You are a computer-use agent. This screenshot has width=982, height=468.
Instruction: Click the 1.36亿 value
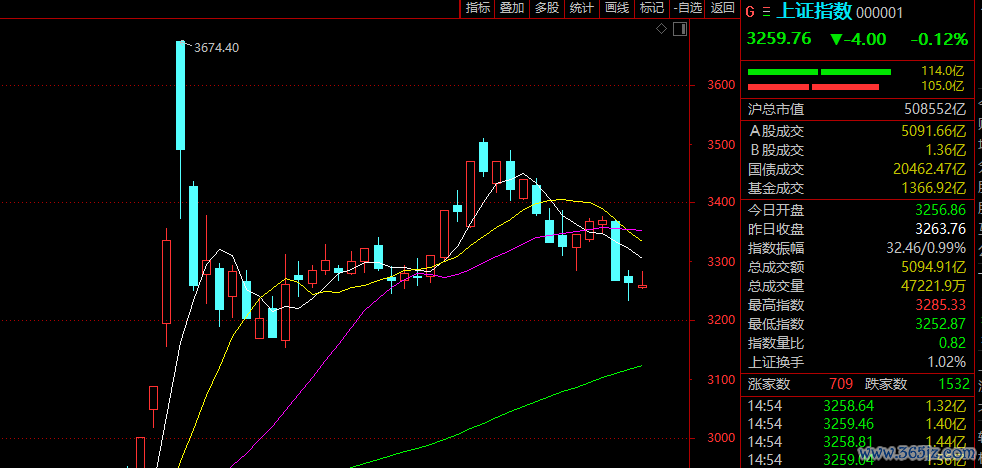[x=946, y=150]
